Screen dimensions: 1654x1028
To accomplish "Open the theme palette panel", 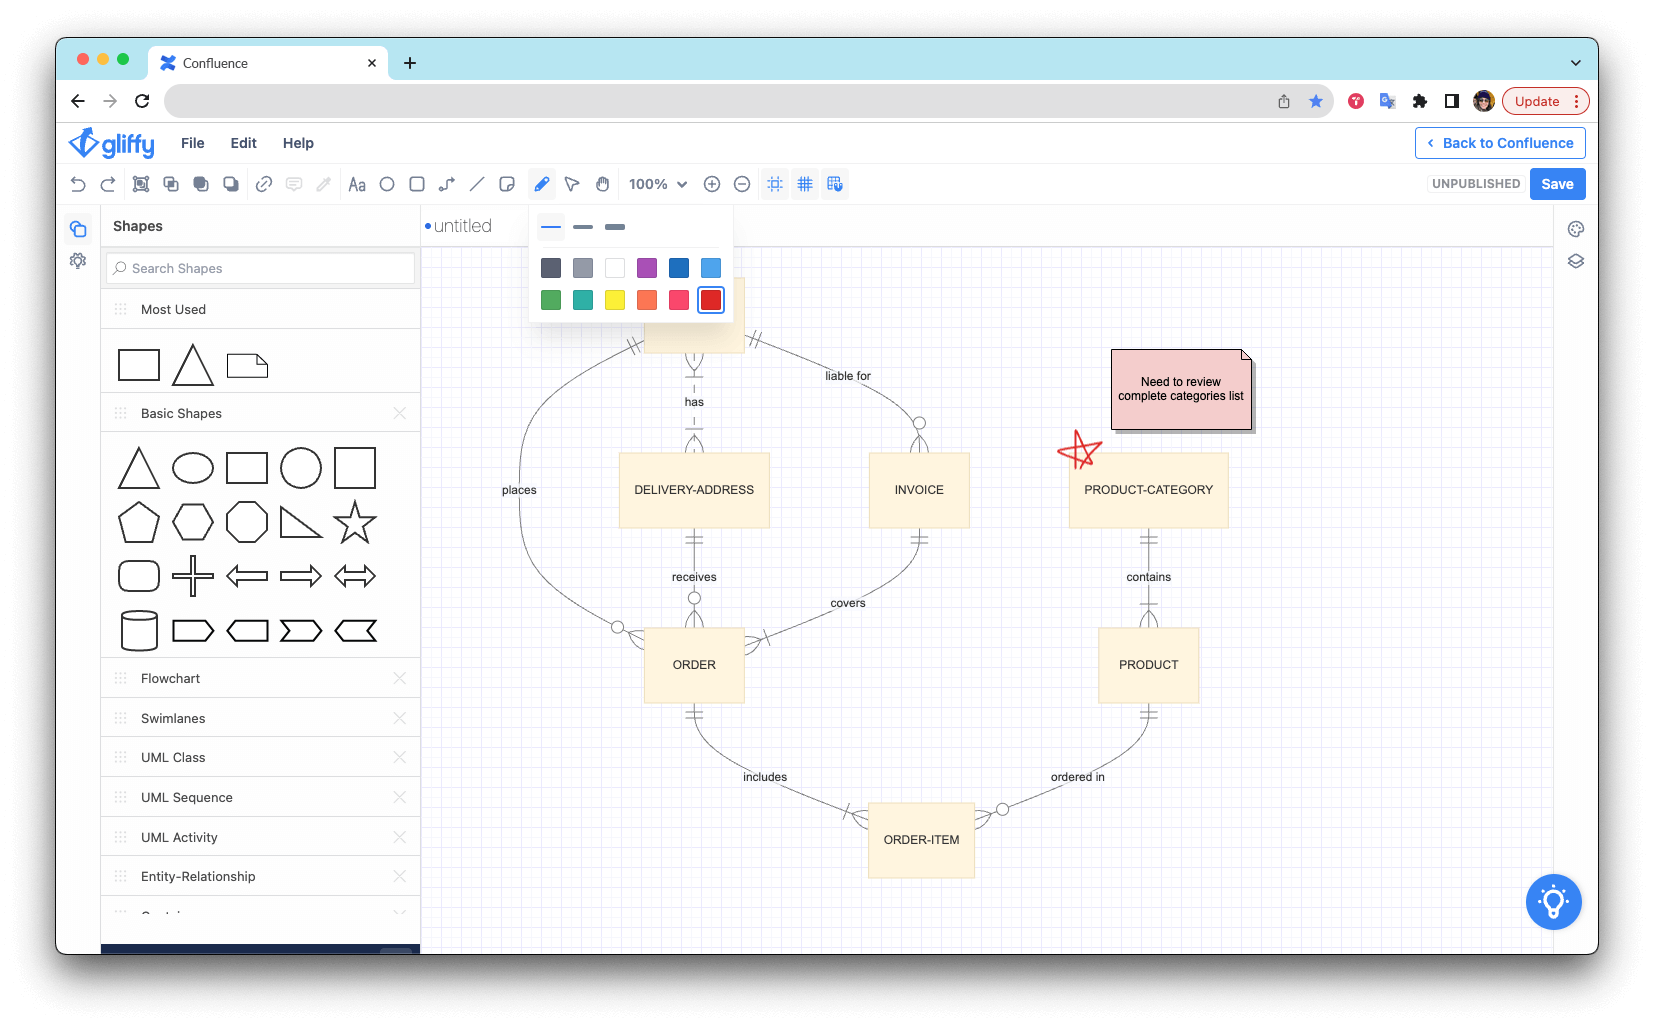I will click(x=1576, y=228).
